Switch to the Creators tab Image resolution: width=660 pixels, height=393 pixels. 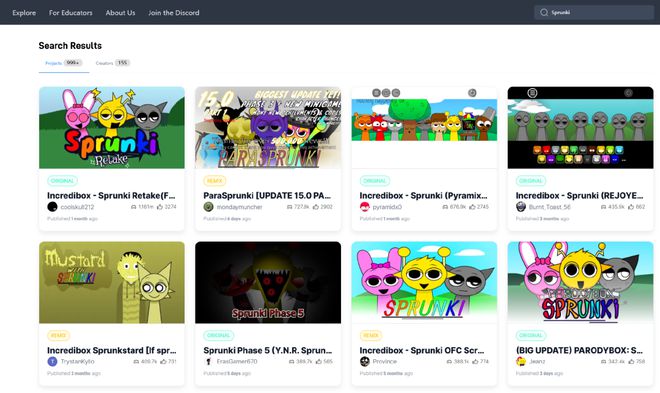pyautogui.click(x=112, y=63)
